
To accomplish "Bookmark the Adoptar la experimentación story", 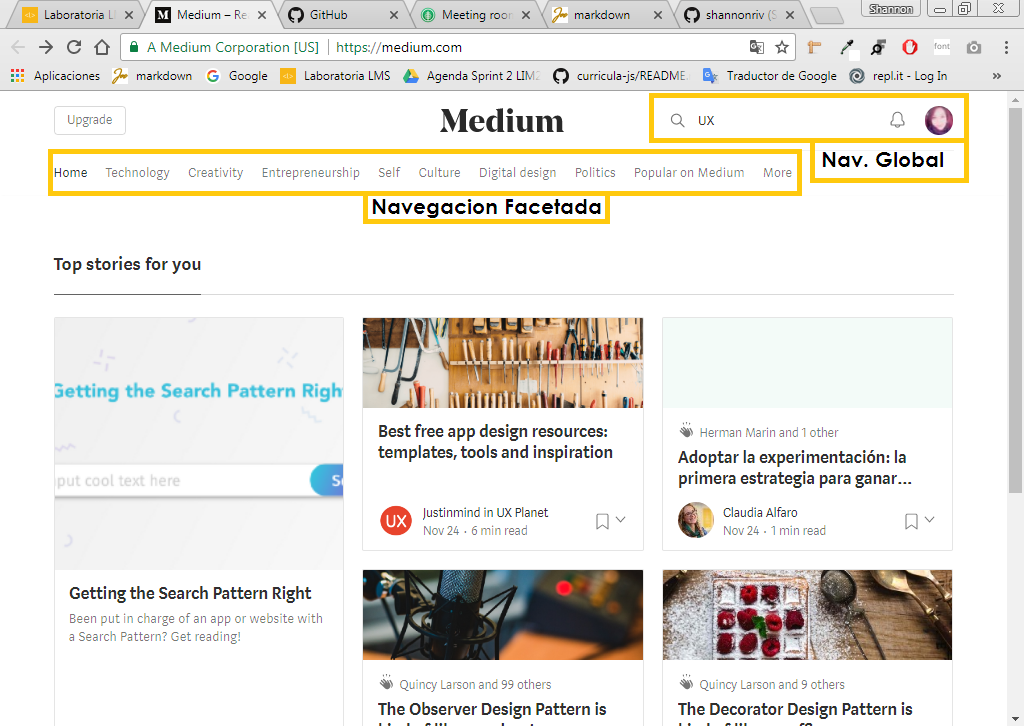I will [911, 521].
